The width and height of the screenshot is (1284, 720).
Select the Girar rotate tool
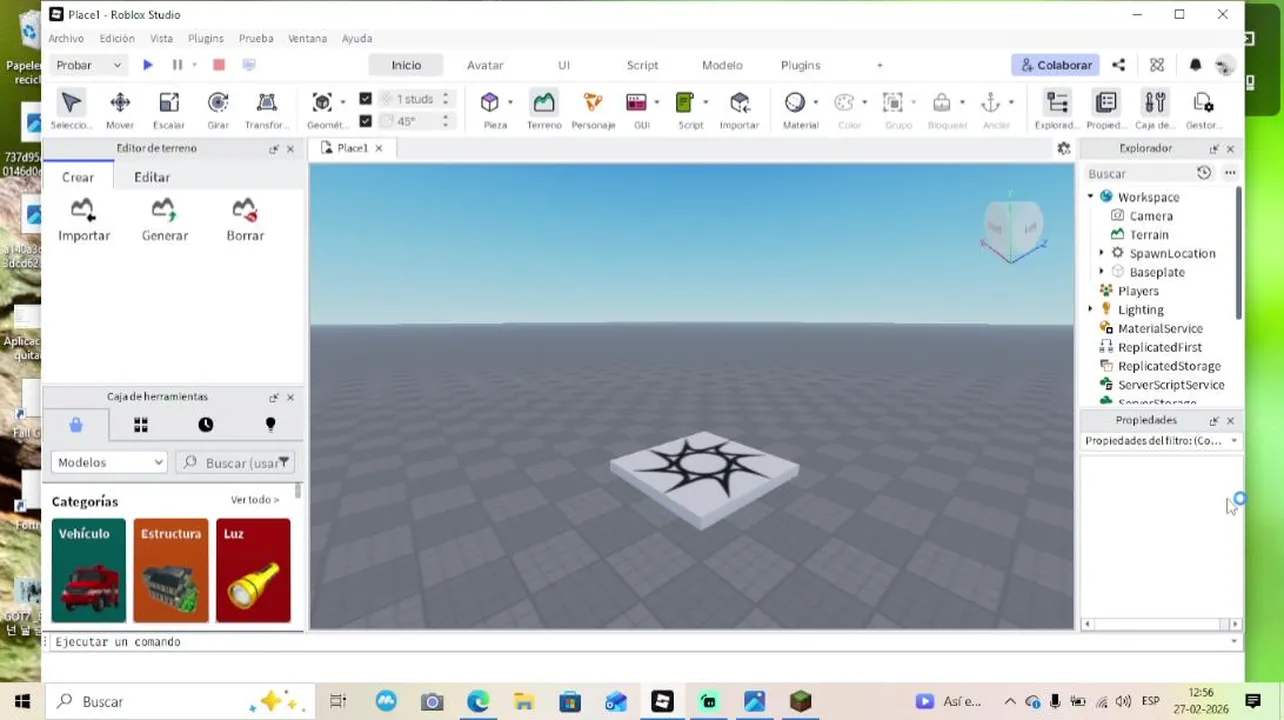coord(218,109)
